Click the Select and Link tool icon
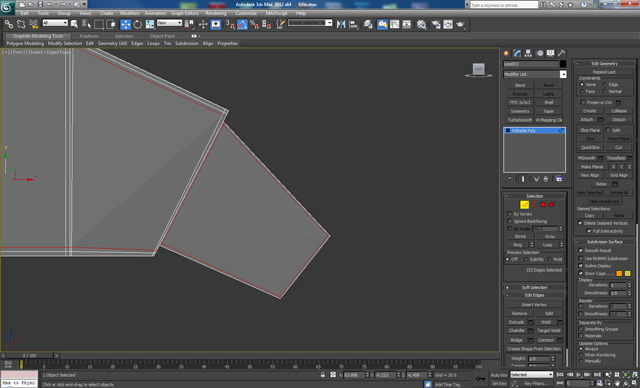Viewport: 640px width, 388px height. tap(9, 24)
